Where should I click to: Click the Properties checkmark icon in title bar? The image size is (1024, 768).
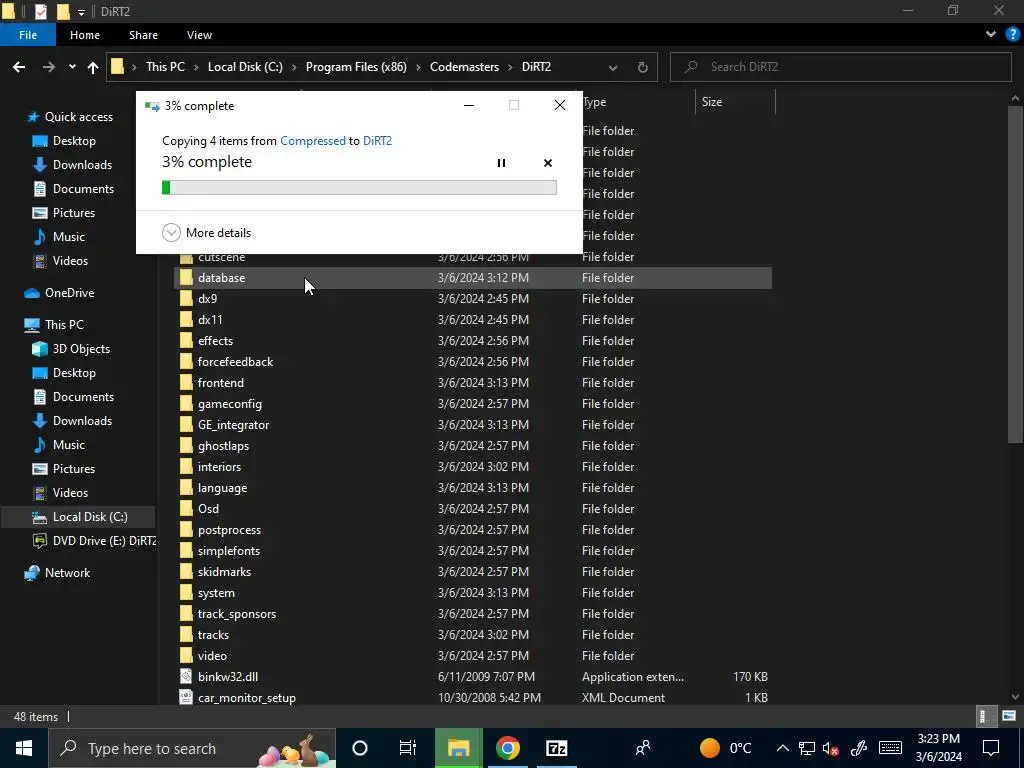pos(40,12)
